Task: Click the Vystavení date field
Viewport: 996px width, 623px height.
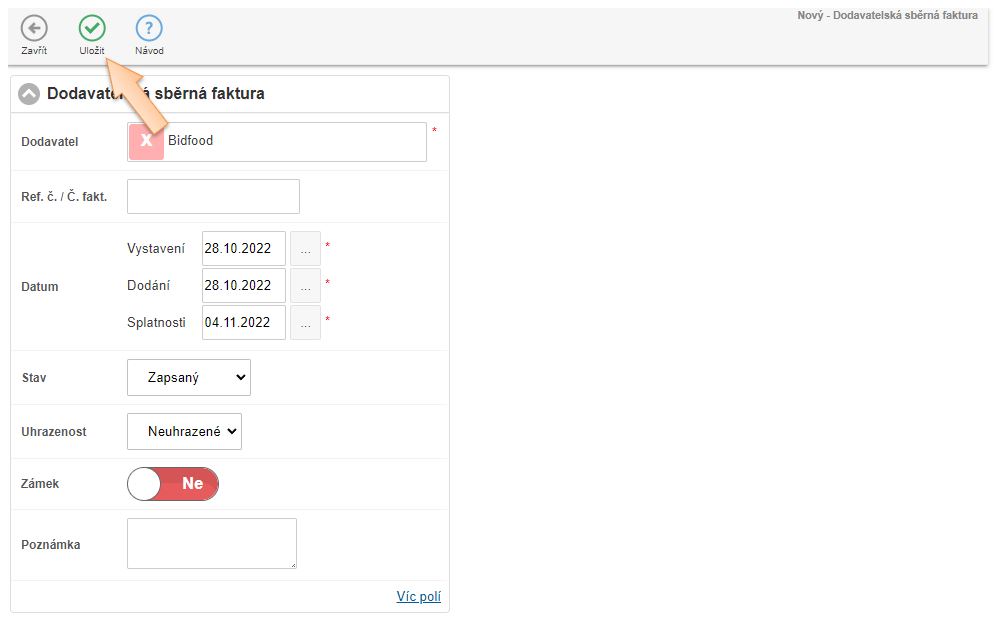Action: click(x=243, y=248)
